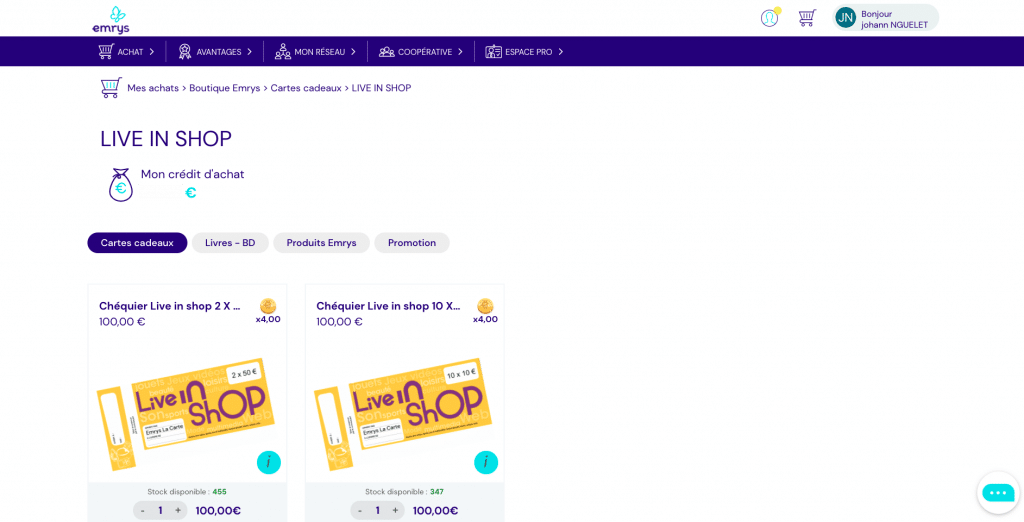Click the ID card icon beside ESPACE PRO
The width and height of the screenshot is (1024, 522).
(493, 52)
